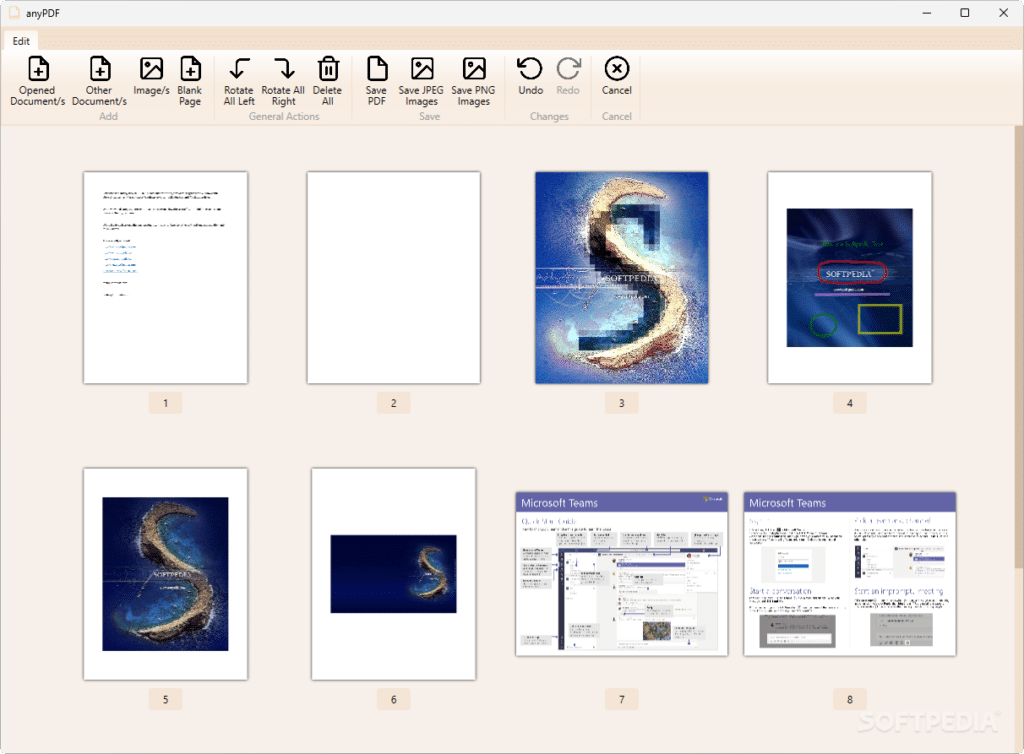1024x754 pixels.
Task: Select page 4 annotated Softpedia thumbnail
Action: (850, 277)
